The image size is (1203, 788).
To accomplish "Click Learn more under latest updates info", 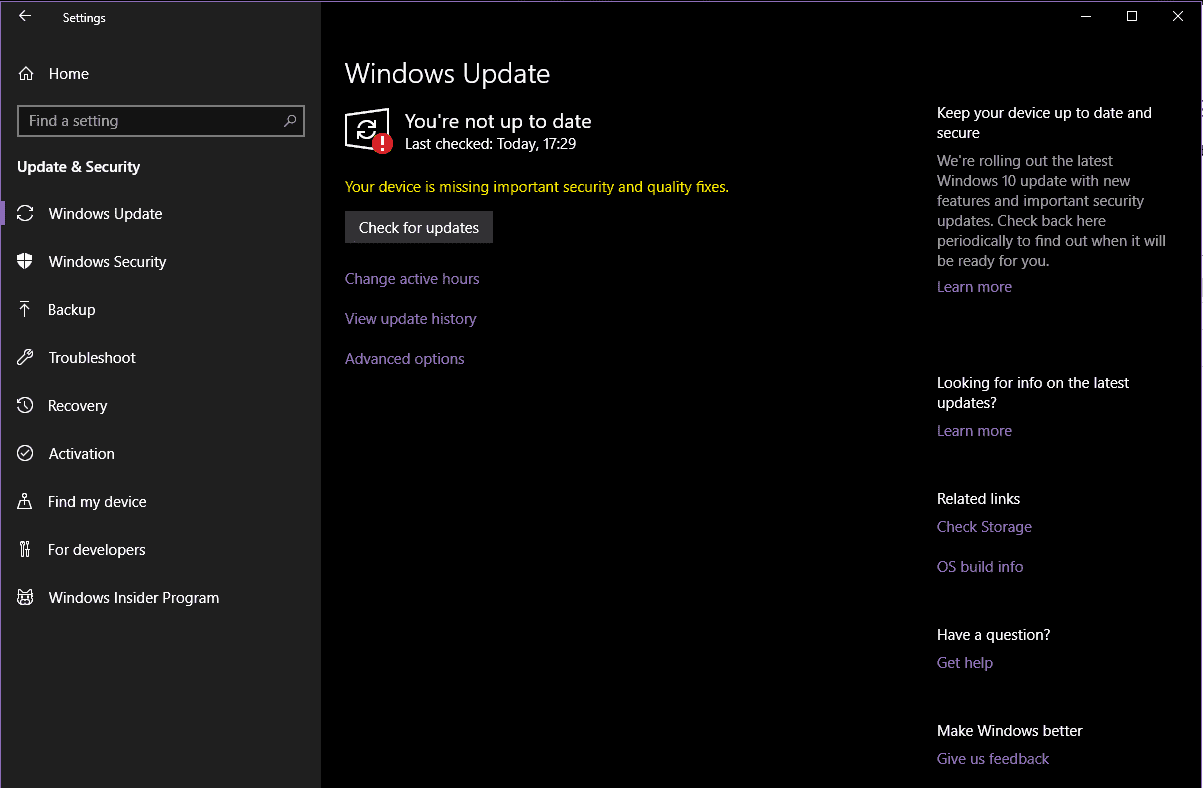I will click(x=974, y=431).
